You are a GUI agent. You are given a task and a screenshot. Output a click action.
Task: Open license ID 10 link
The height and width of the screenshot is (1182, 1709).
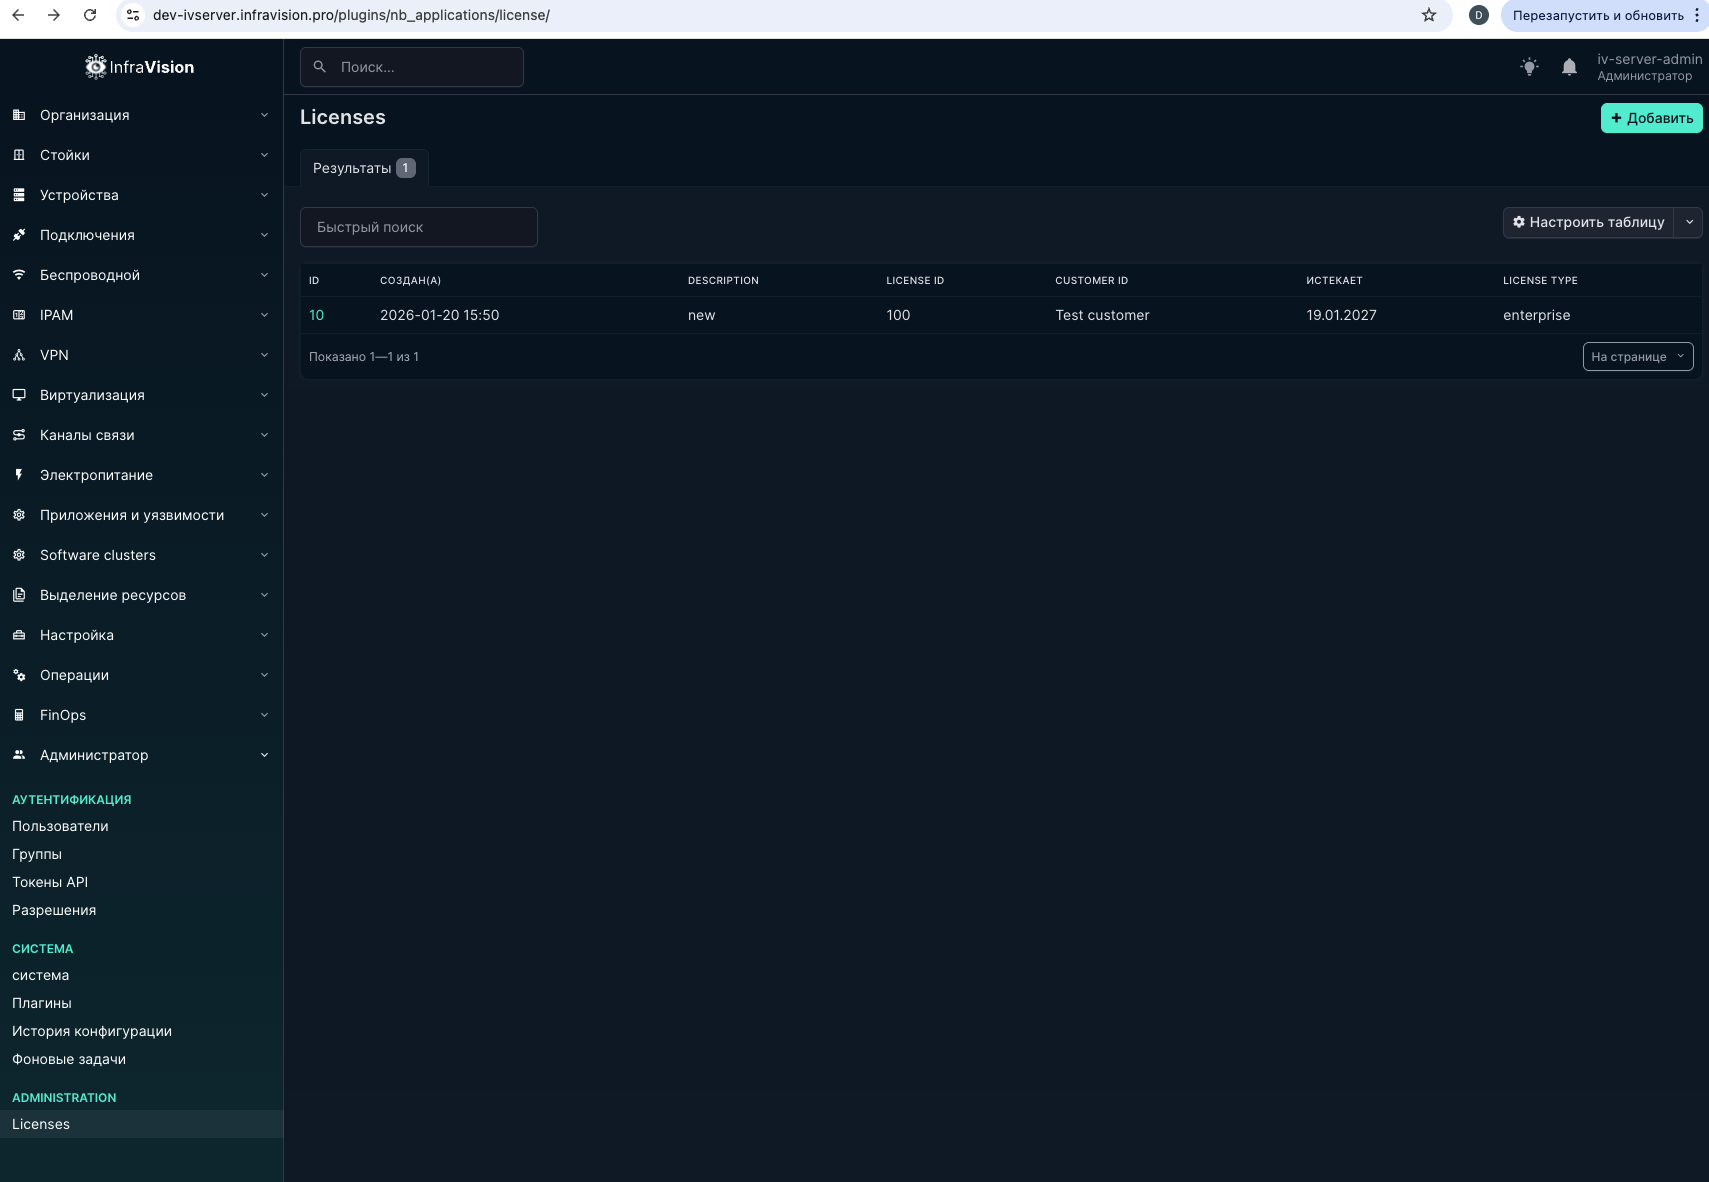point(316,315)
